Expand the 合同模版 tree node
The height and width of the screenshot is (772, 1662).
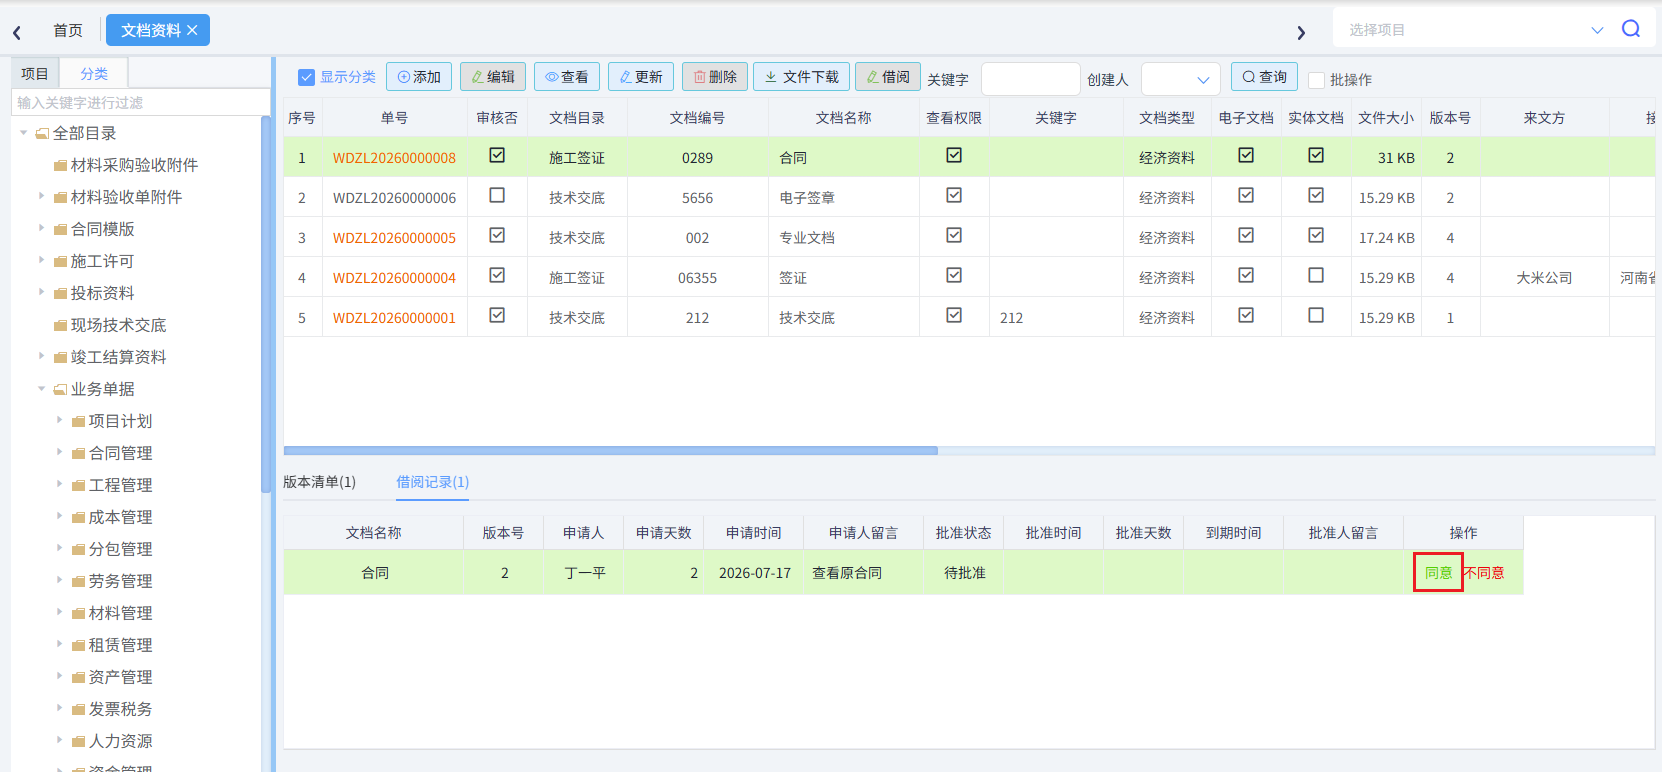coord(41,228)
